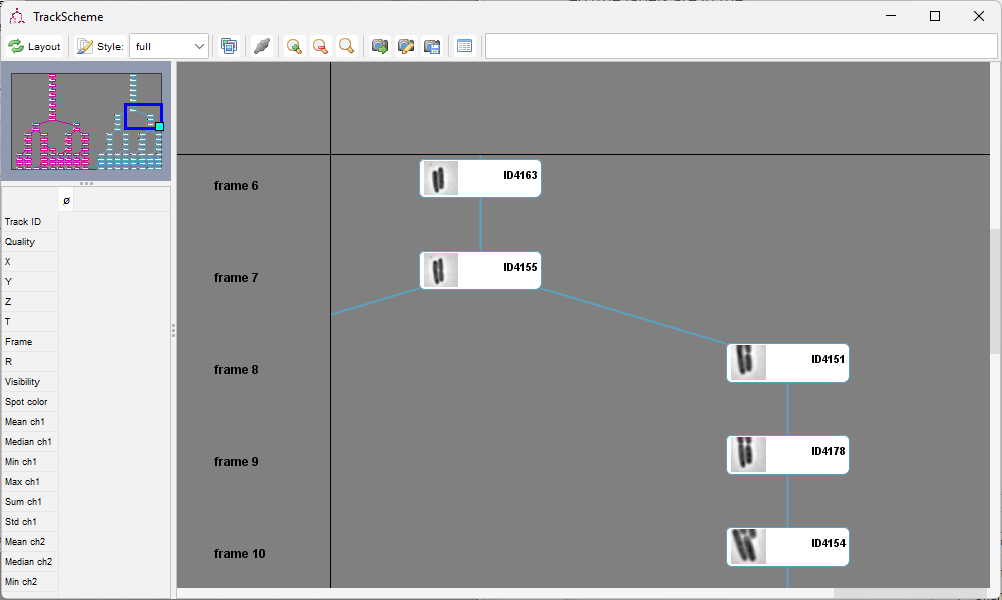Click the empty search text field in toolbar

pyautogui.click(x=741, y=47)
